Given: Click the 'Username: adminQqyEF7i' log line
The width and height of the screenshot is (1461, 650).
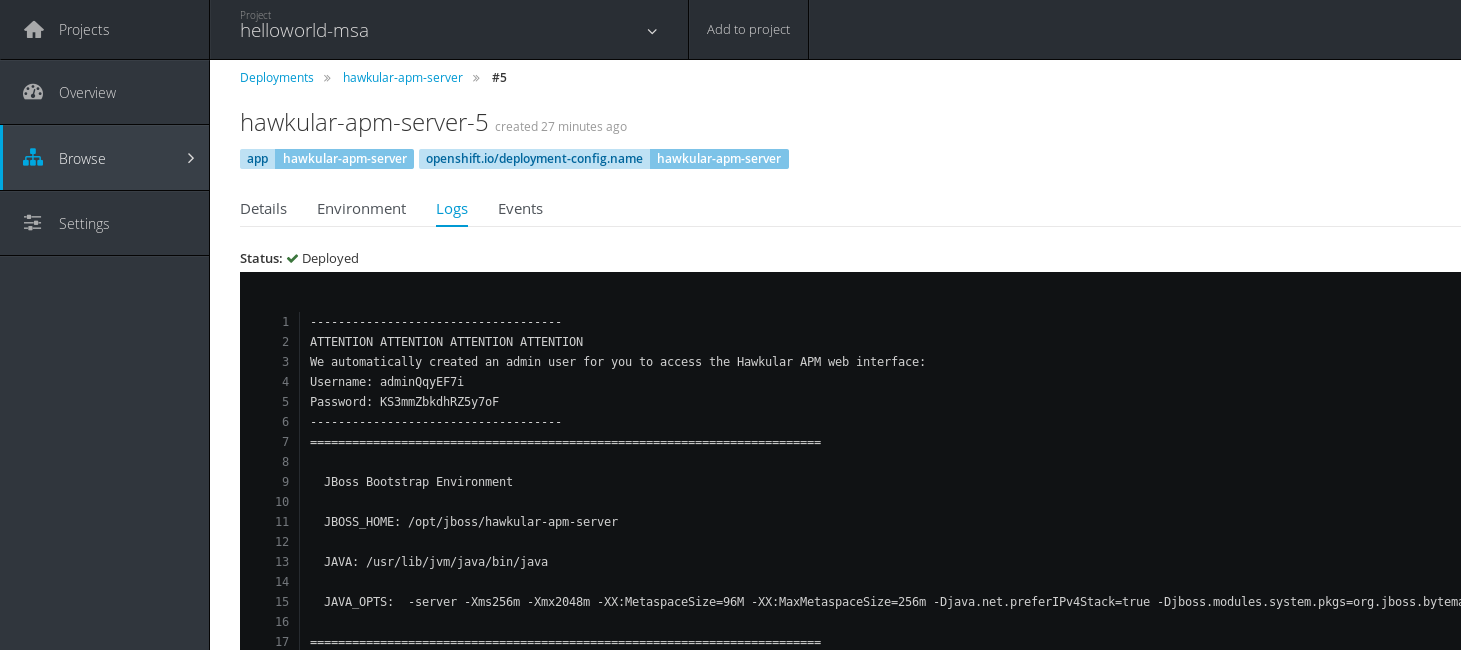Looking at the screenshot, I should 387,382.
